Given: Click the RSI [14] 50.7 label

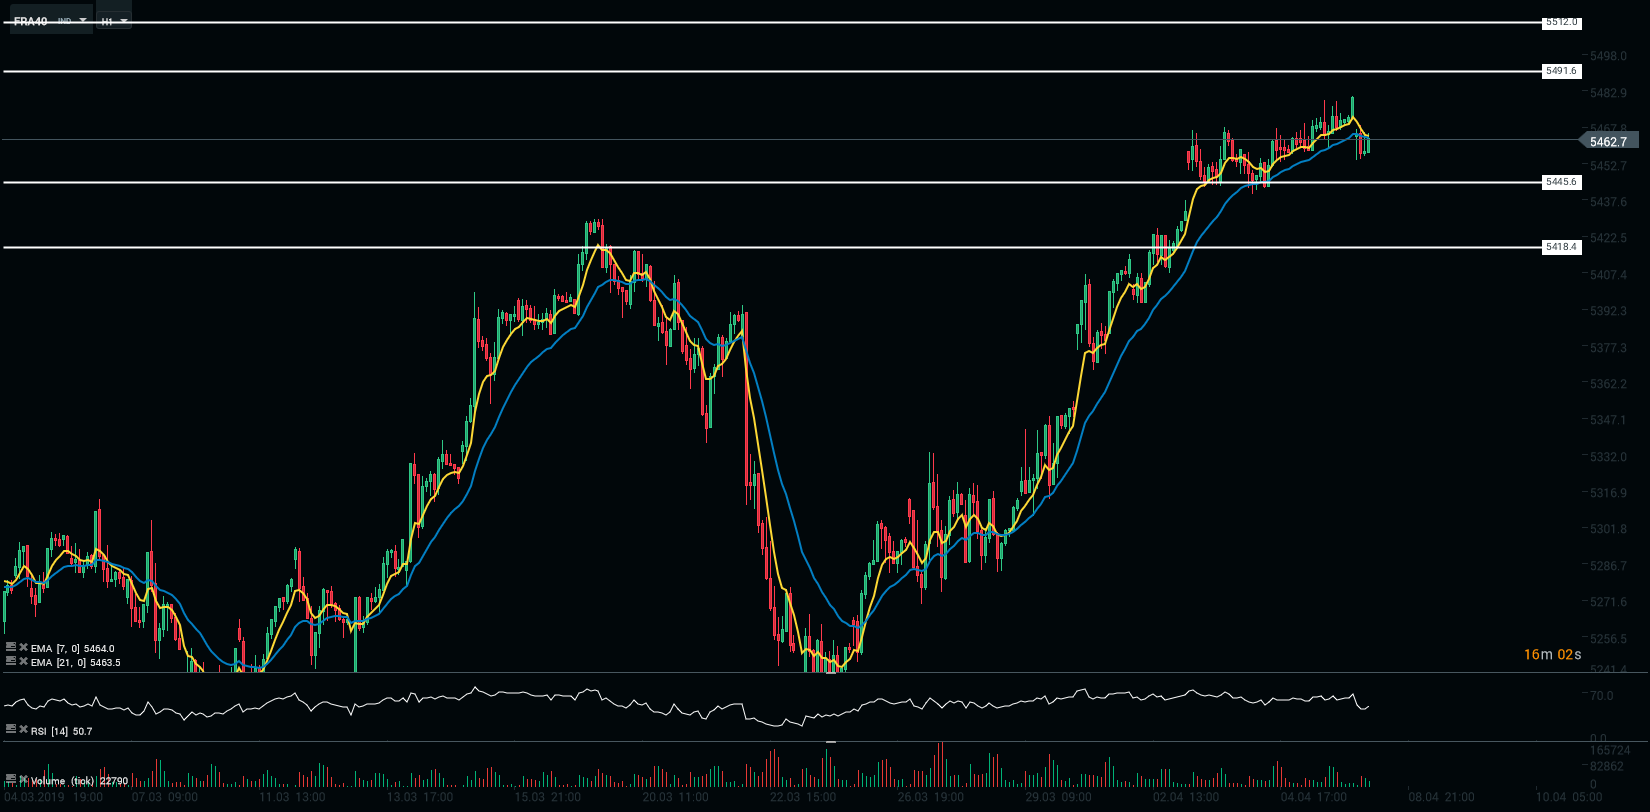Looking at the screenshot, I should tap(61, 732).
